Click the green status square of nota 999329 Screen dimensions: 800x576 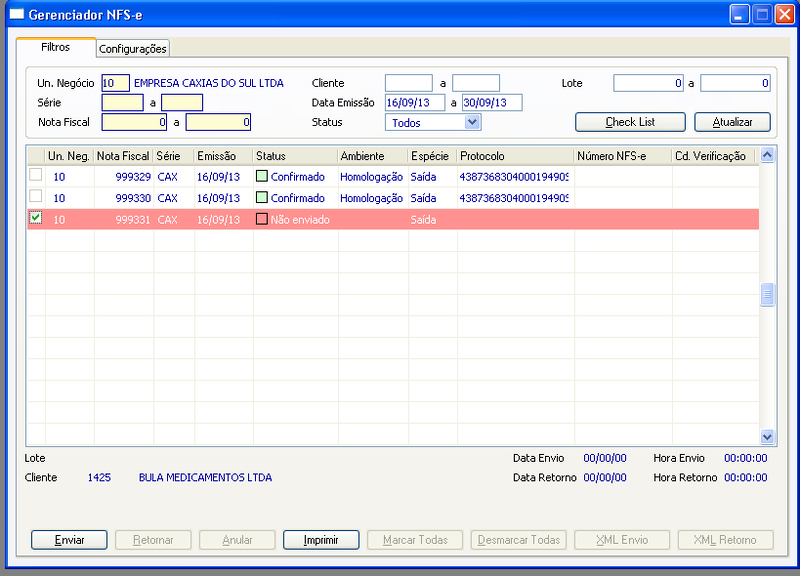click(262, 177)
